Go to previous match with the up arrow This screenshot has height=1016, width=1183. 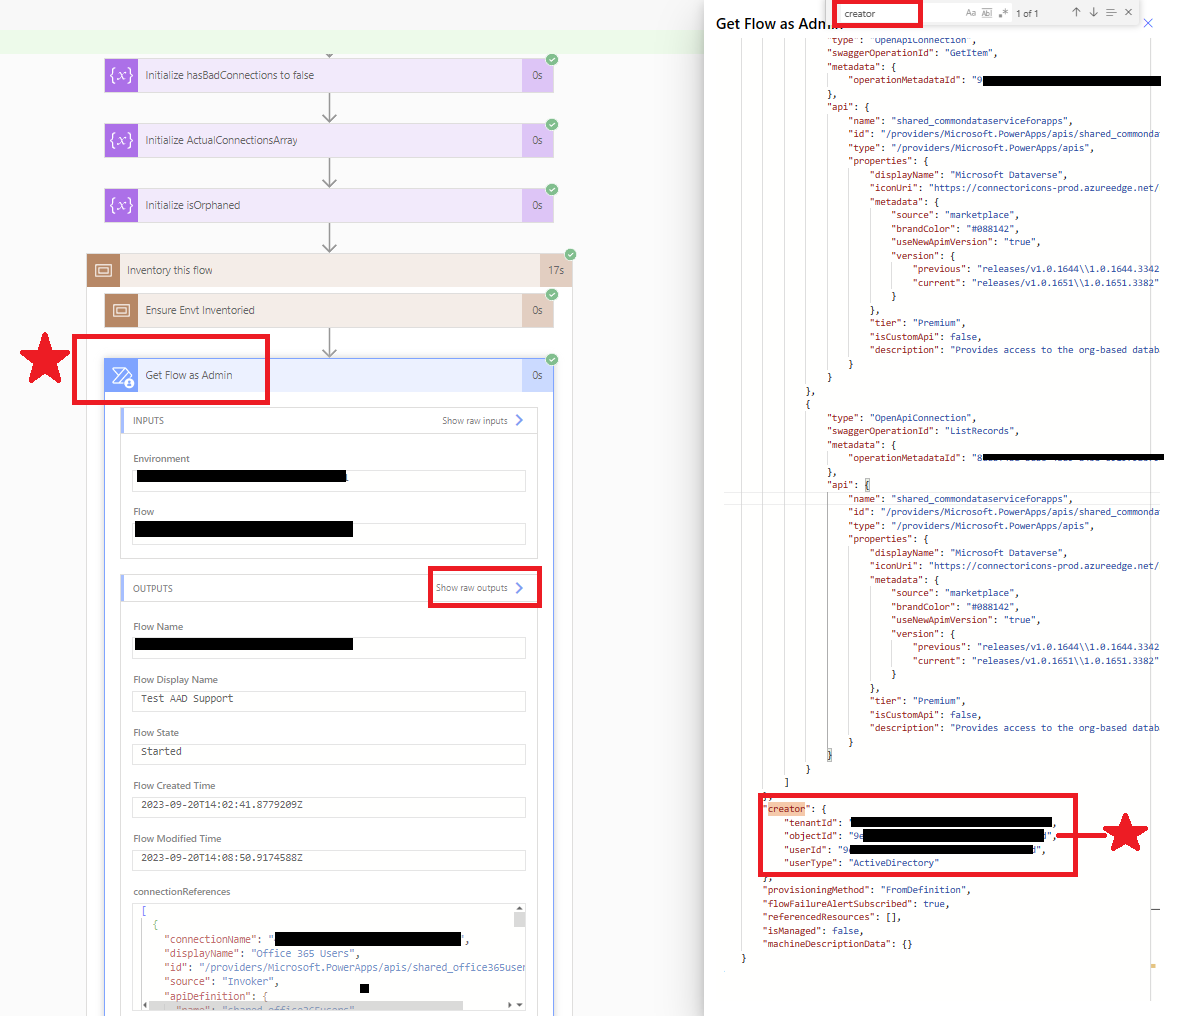pyautogui.click(x=1076, y=12)
